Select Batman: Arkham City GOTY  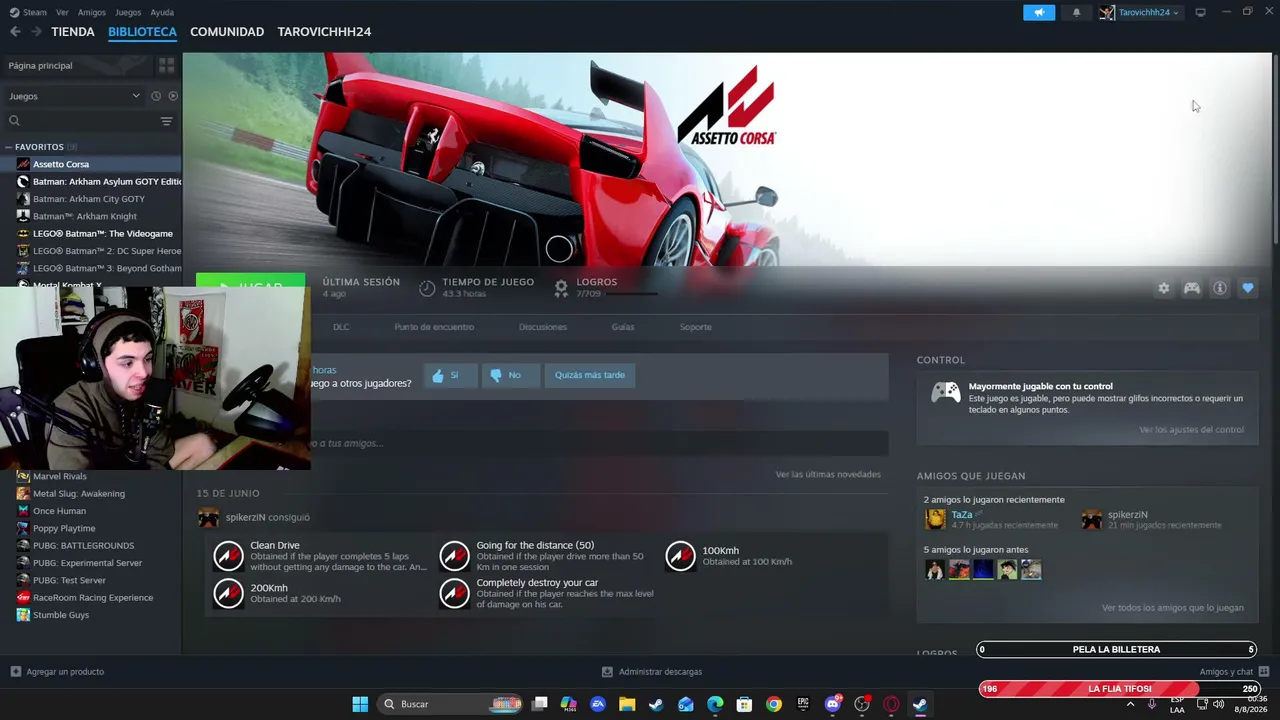pos(91,199)
